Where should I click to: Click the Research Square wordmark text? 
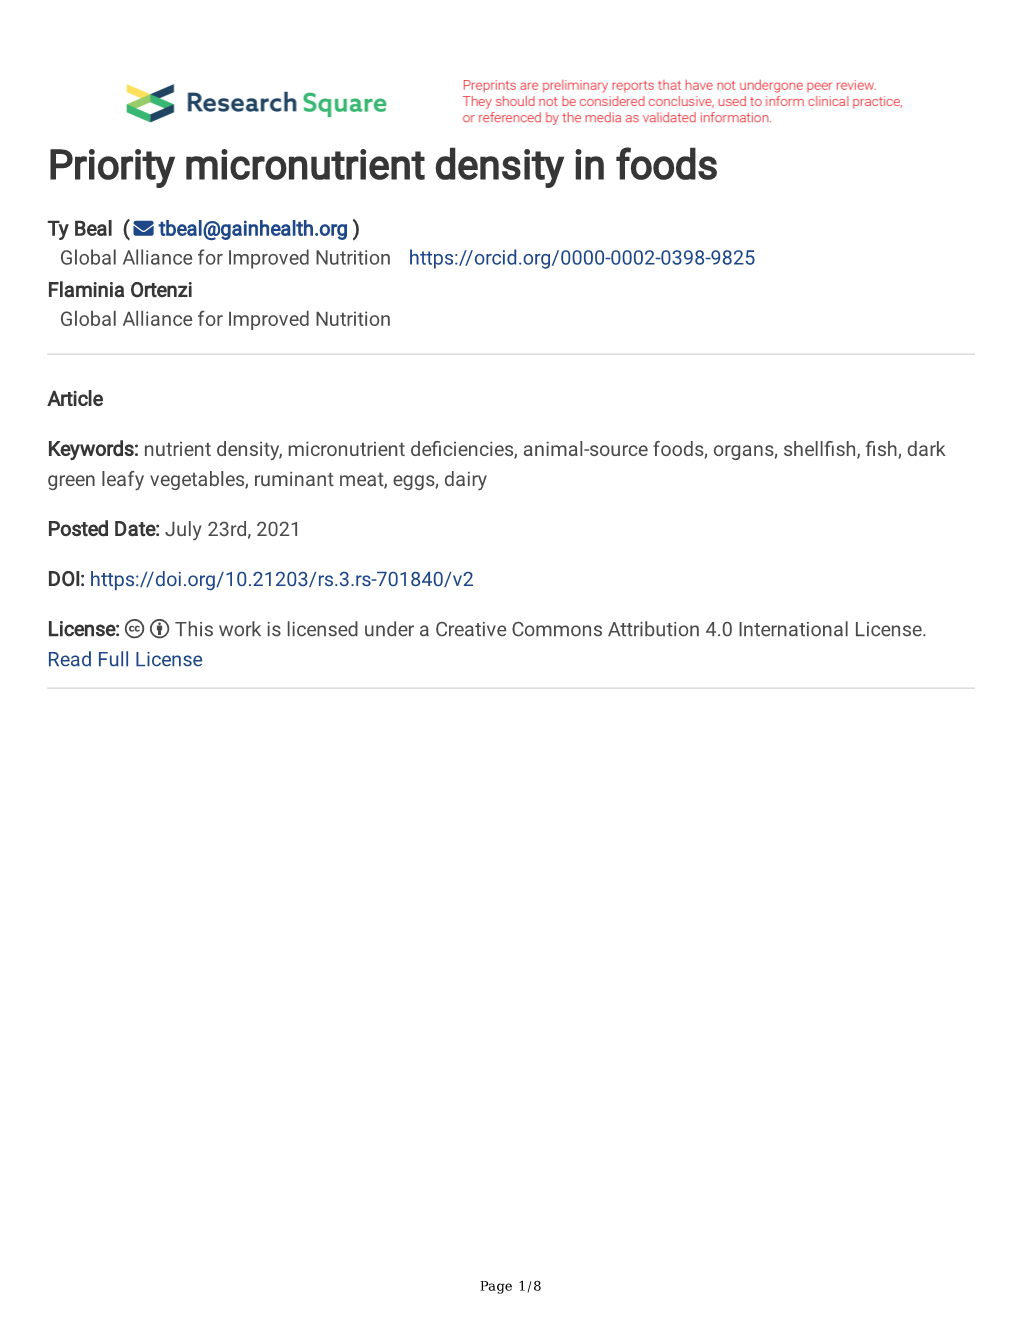coord(286,103)
